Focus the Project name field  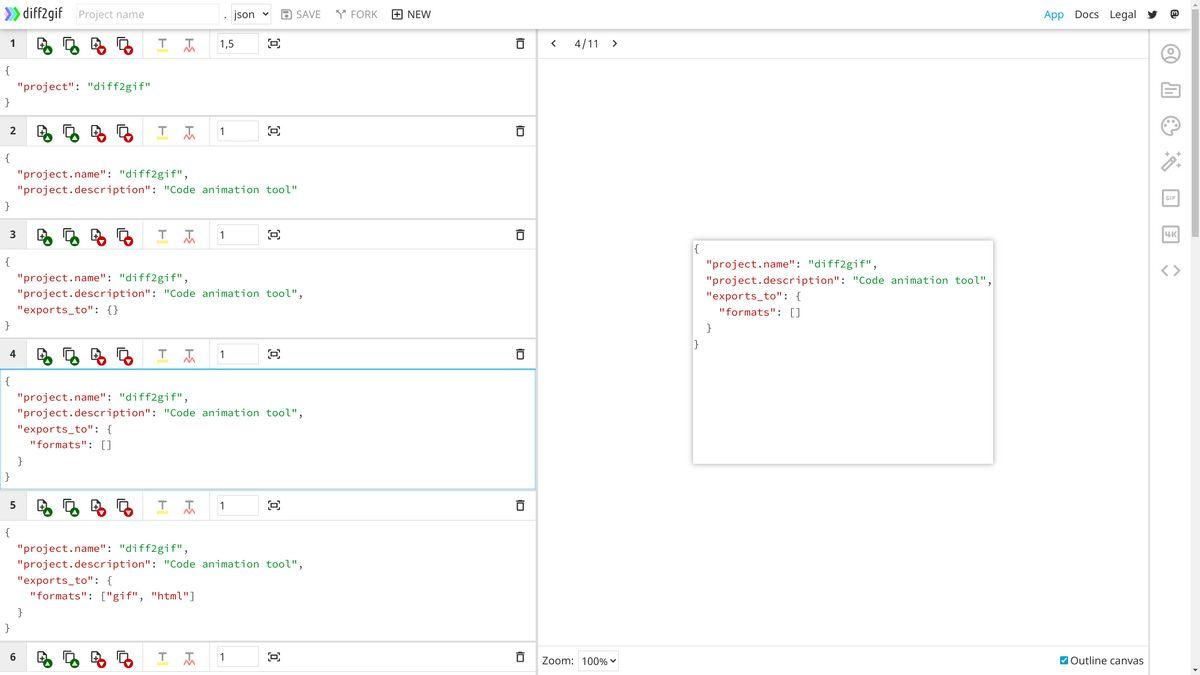coord(147,14)
